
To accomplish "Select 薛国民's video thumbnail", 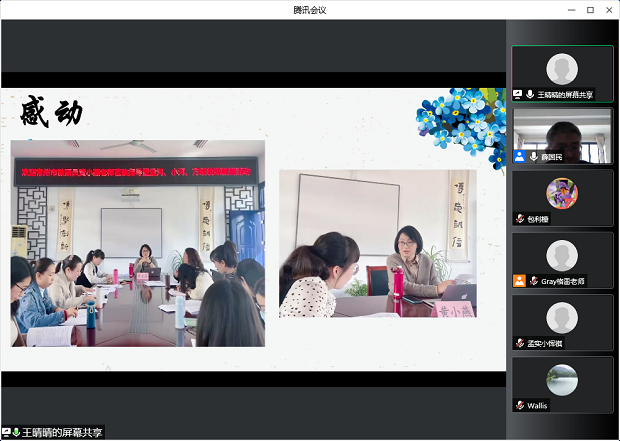I will click(562, 132).
